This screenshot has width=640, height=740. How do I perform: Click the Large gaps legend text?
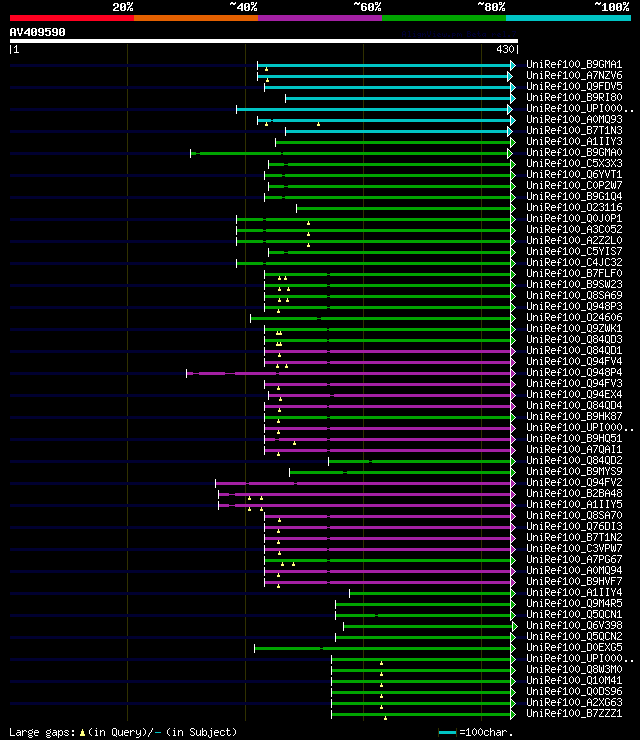click(x=123, y=732)
